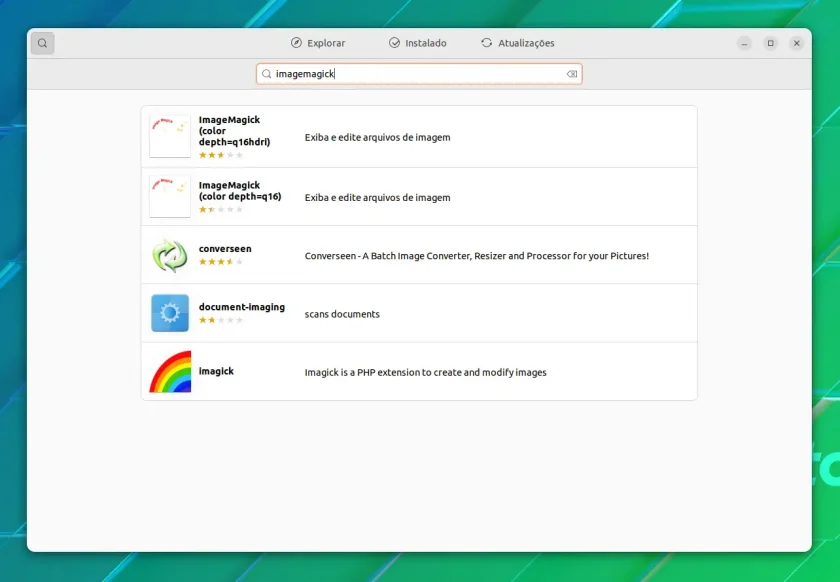Open the Atualizações tab

coord(518,43)
